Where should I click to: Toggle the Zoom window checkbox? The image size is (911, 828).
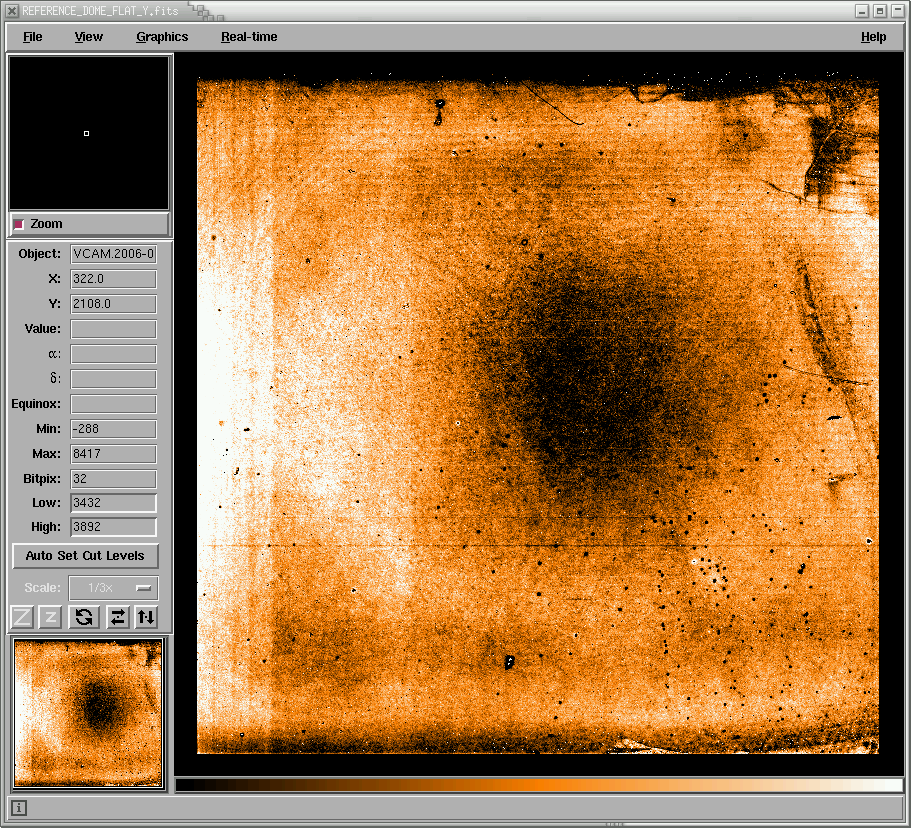click(19, 224)
